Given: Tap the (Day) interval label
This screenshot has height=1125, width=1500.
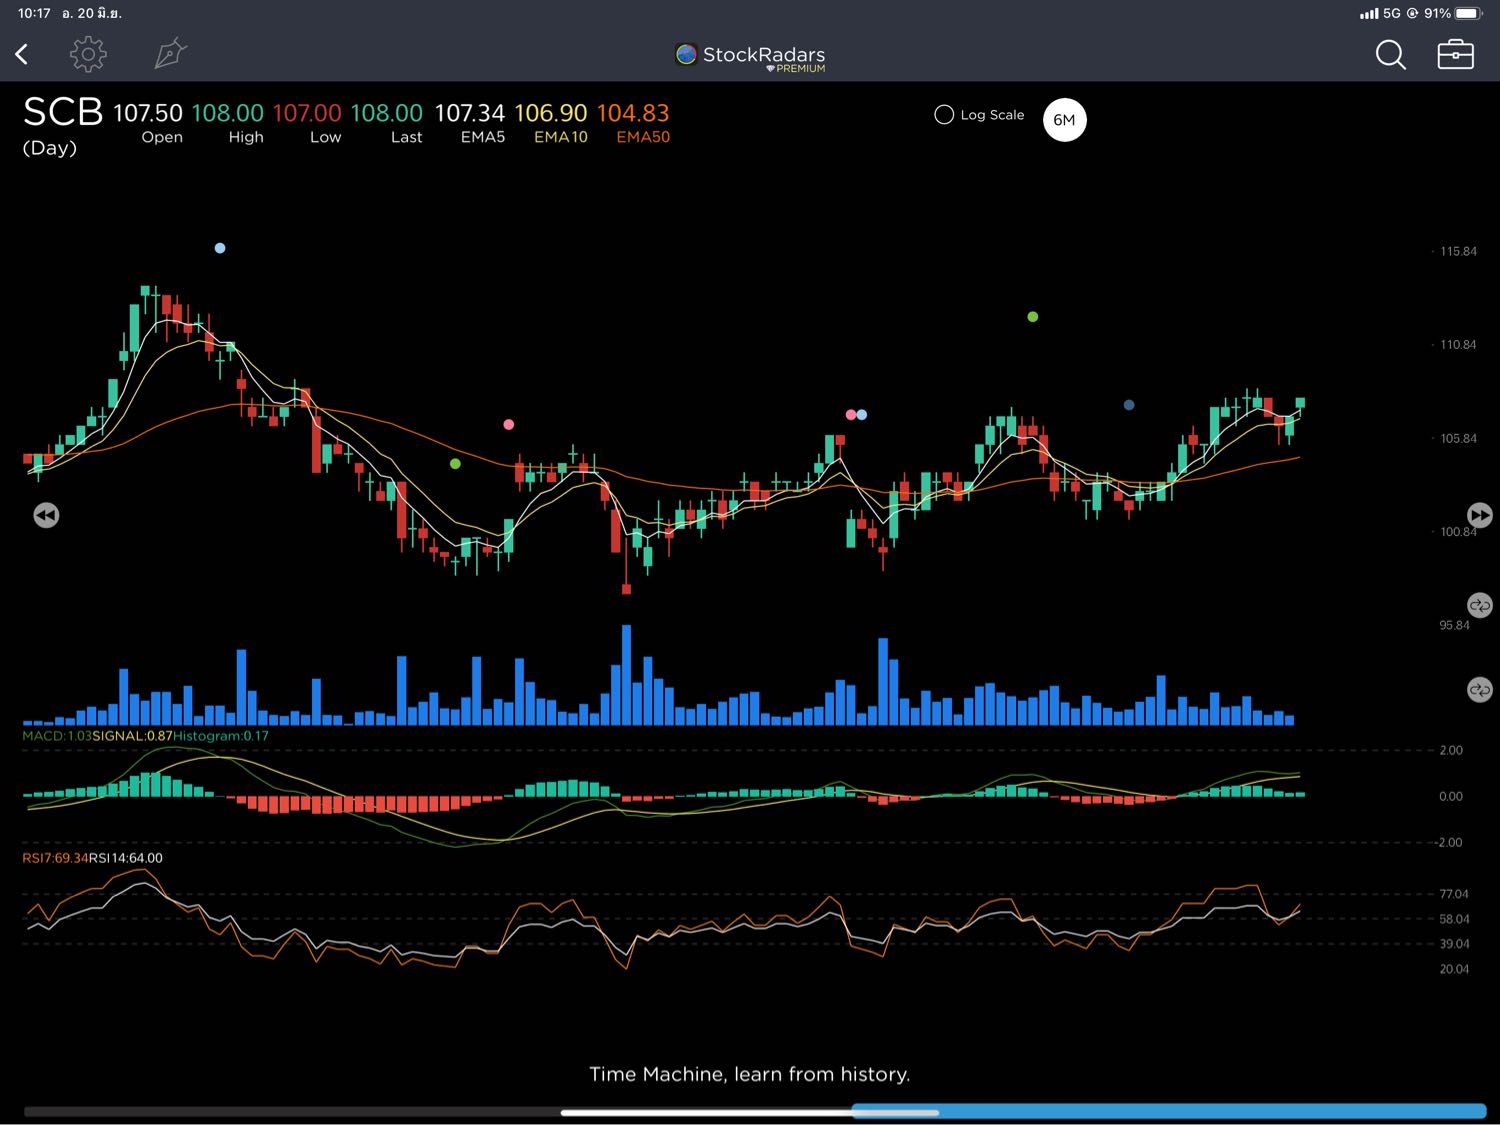Looking at the screenshot, I should coord(49,148).
